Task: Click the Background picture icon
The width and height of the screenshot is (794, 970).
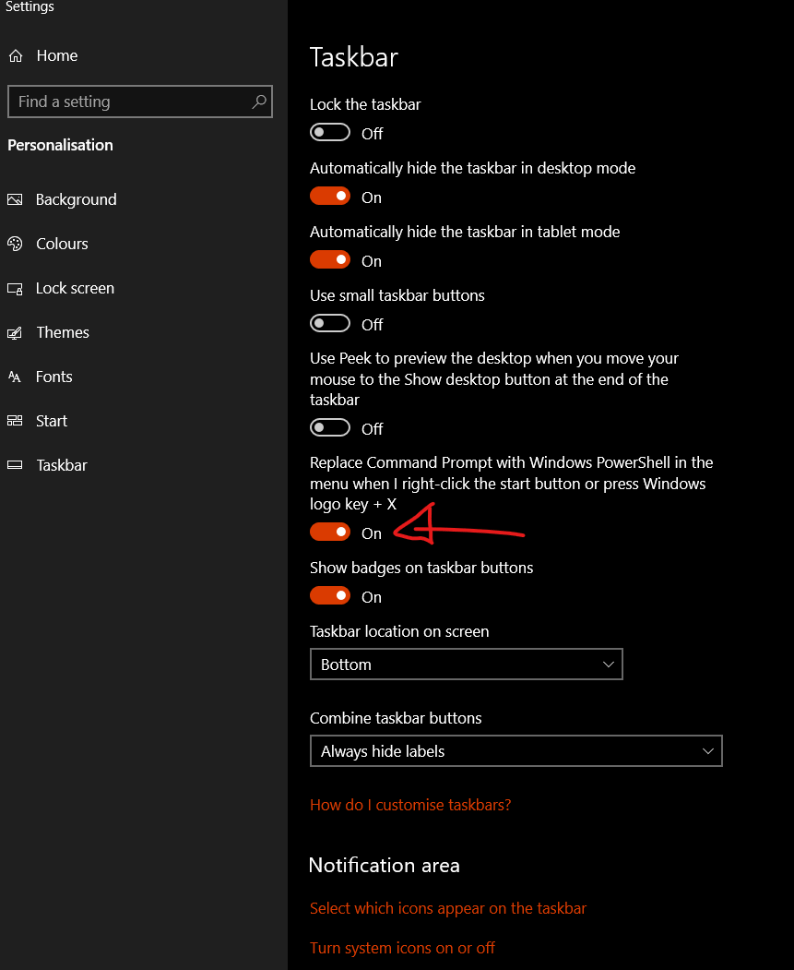Action: tap(15, 199)
